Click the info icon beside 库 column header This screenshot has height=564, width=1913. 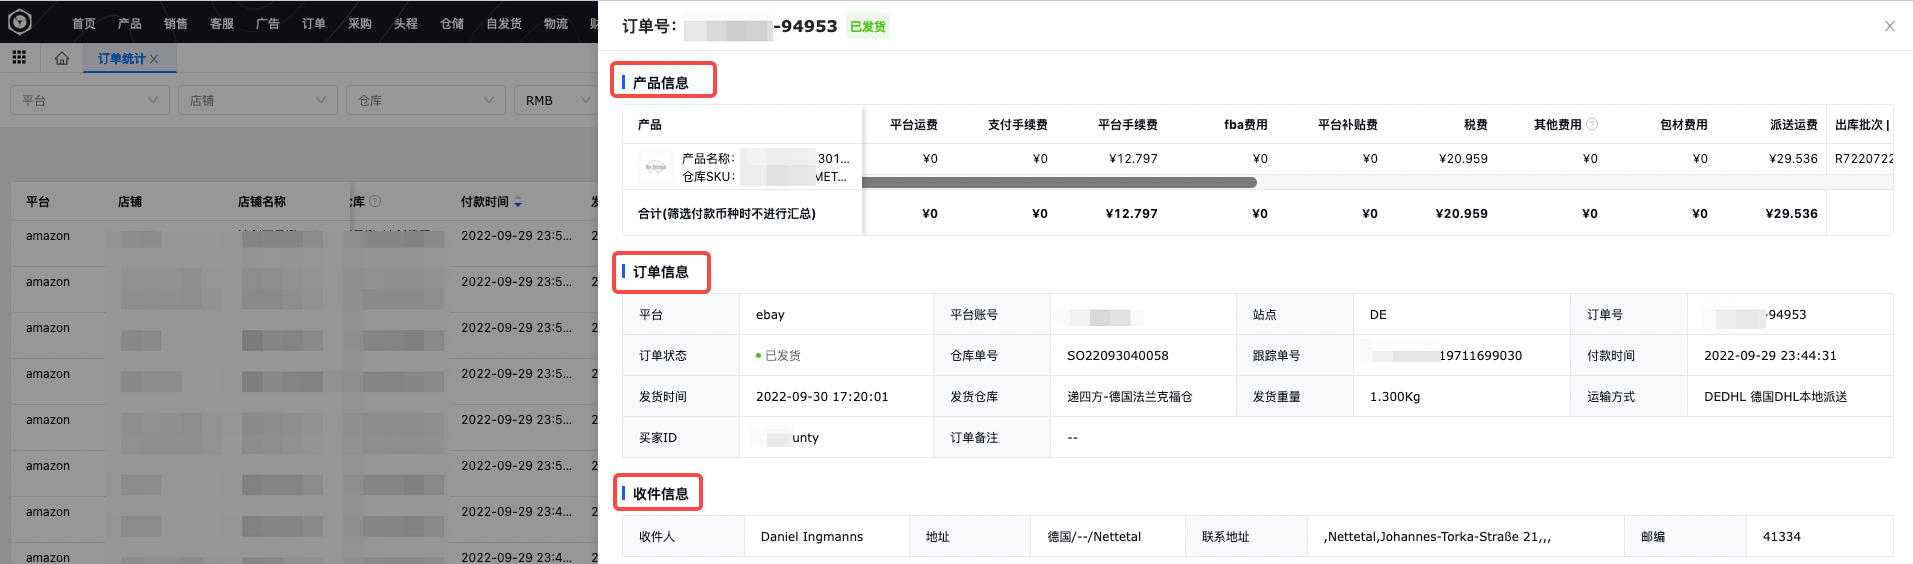pyautogui.click(x=375, y=201)
